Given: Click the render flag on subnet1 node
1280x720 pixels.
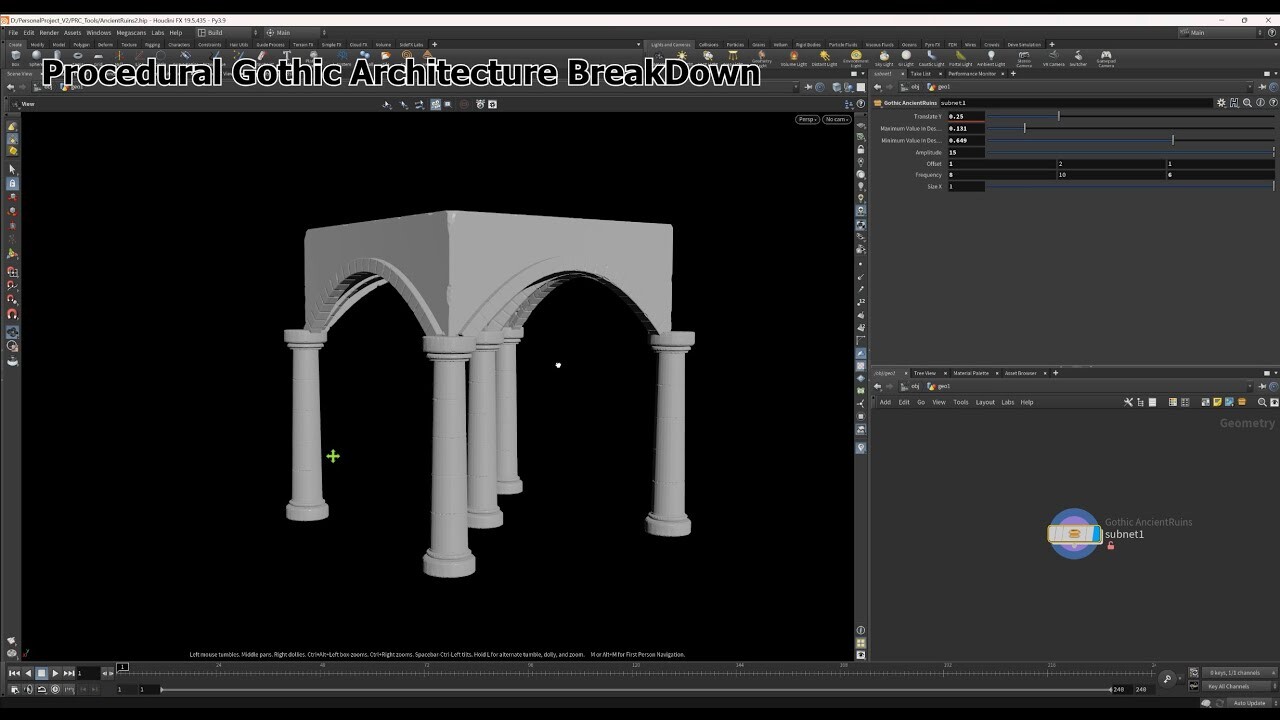Looking at the screenshot, I should (x=1096, y=533).
